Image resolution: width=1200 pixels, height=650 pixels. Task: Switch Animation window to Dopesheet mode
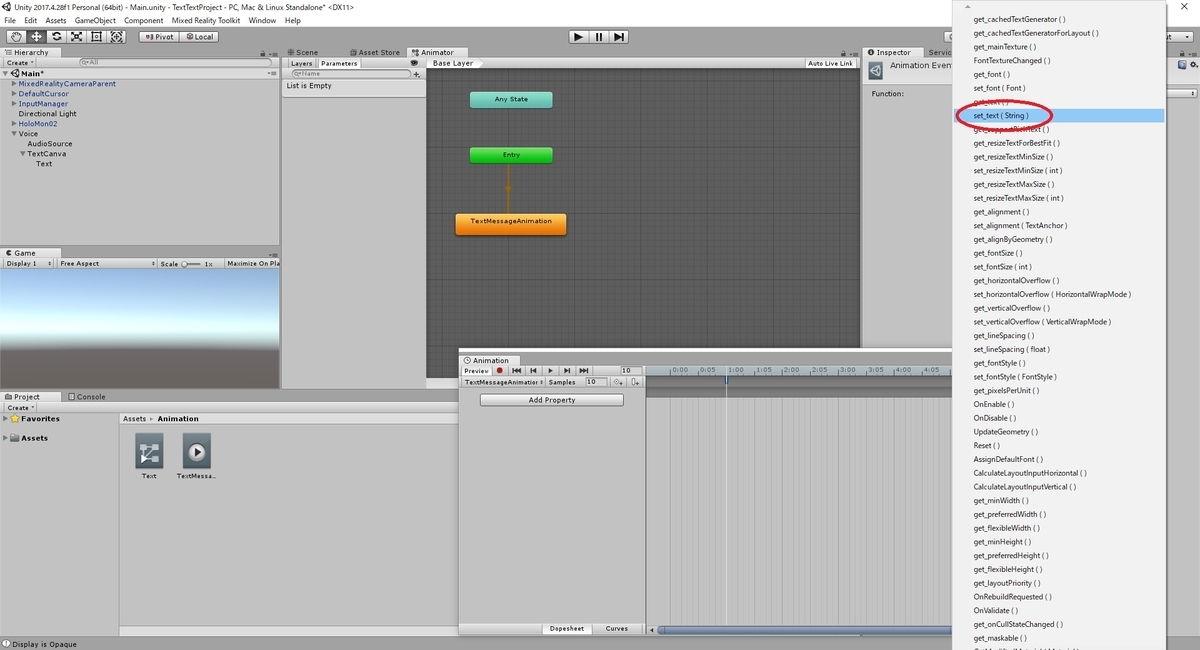click(567, 629)
